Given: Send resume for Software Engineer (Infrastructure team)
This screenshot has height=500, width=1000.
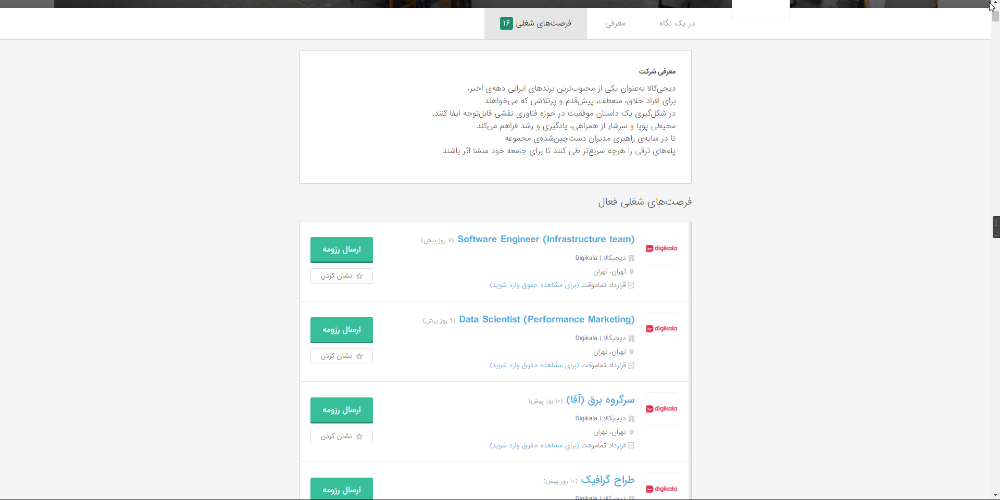Looking at the screenshot, I should coord(341,249).
